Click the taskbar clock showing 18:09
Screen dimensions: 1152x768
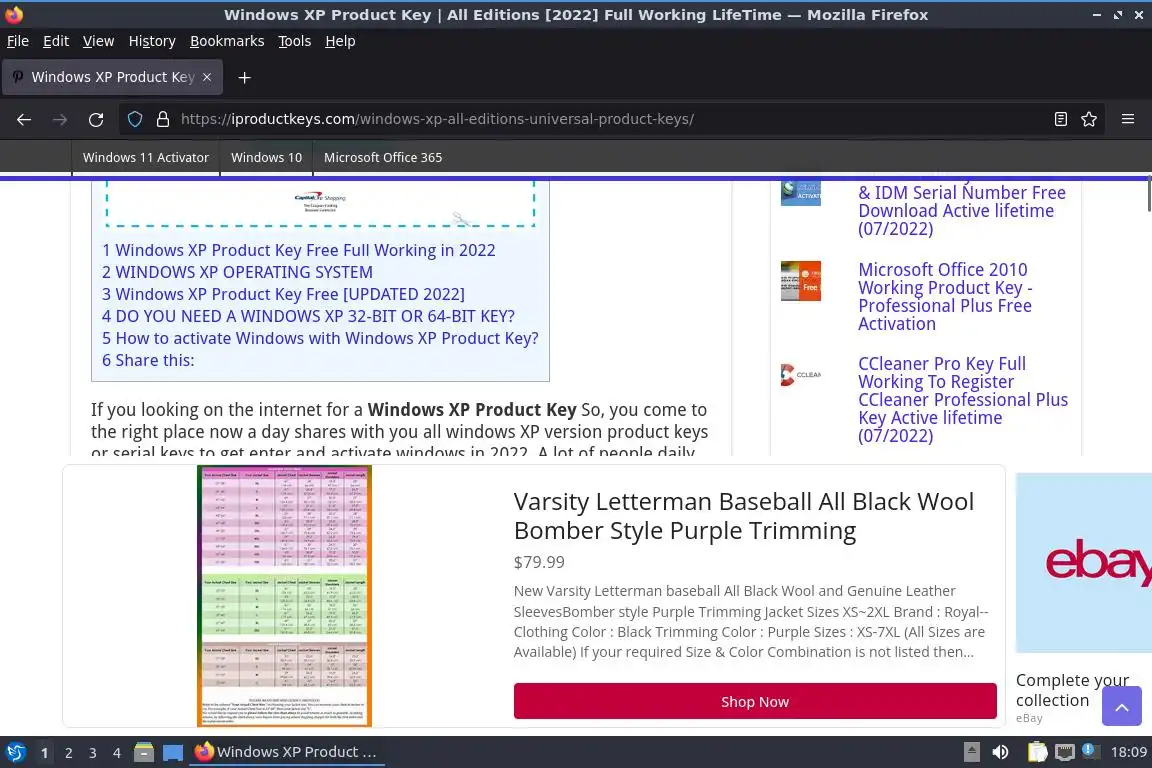[1128, 752]
